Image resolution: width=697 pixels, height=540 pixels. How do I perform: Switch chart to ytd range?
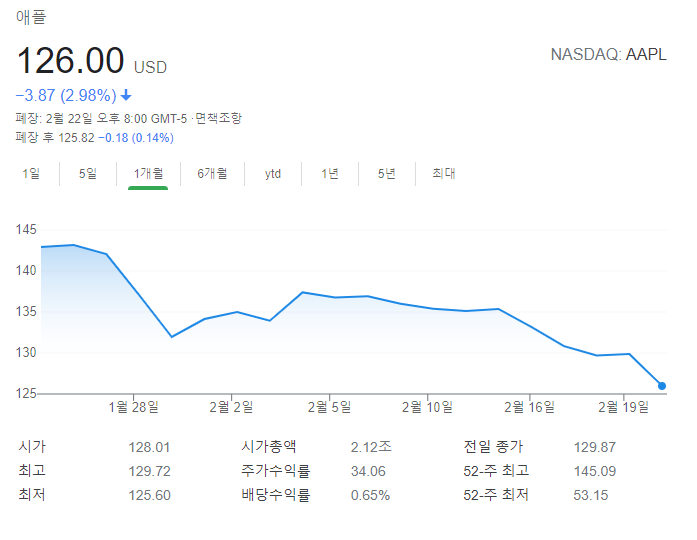pos(273,174)
